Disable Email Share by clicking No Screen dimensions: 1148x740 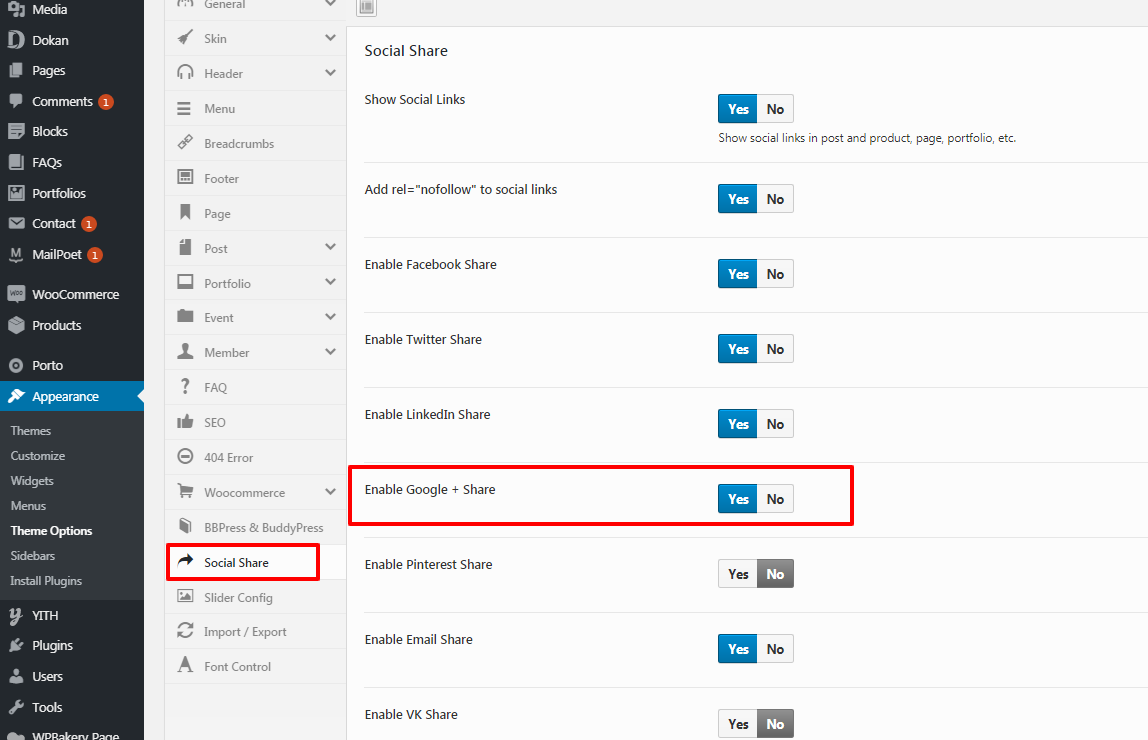[775, 649]
